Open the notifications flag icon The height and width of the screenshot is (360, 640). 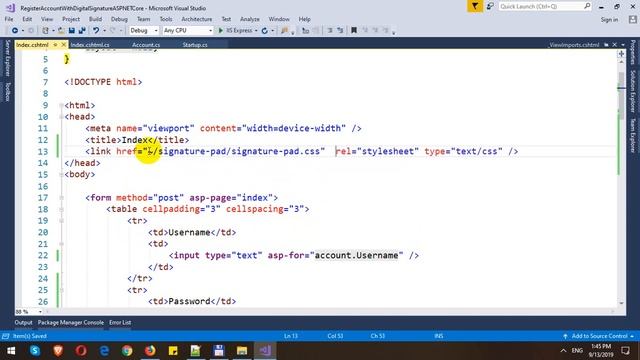(475, 6)
